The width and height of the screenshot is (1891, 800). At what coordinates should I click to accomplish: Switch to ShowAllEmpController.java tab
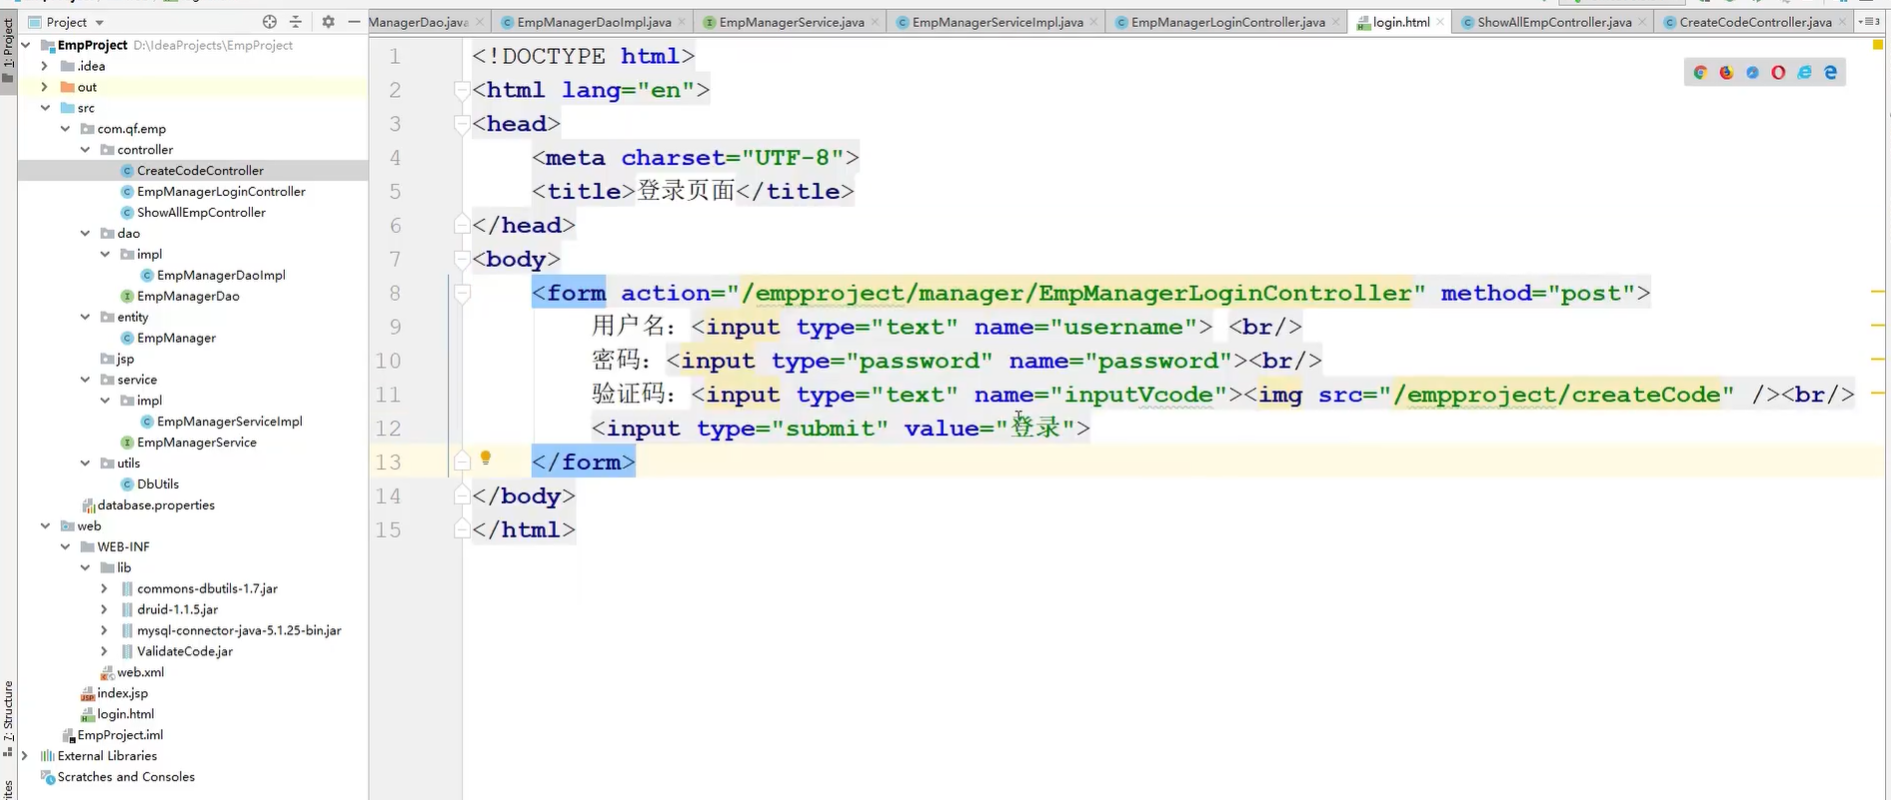1553,22
